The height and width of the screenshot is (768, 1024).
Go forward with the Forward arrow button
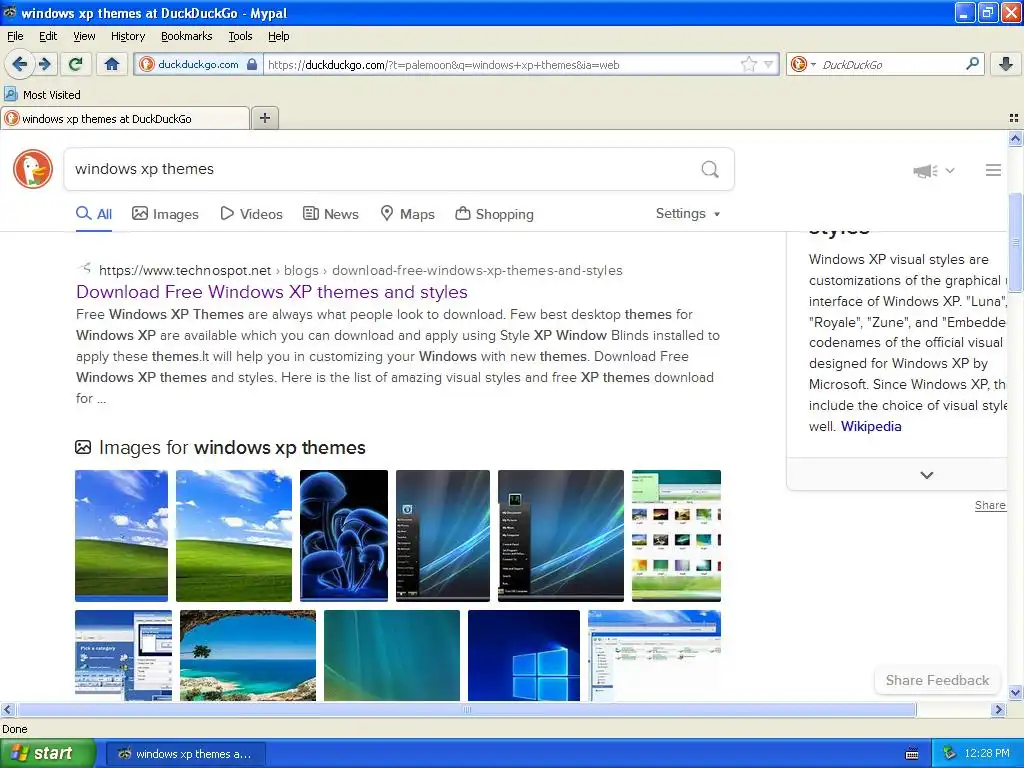(x=44, y=64)
